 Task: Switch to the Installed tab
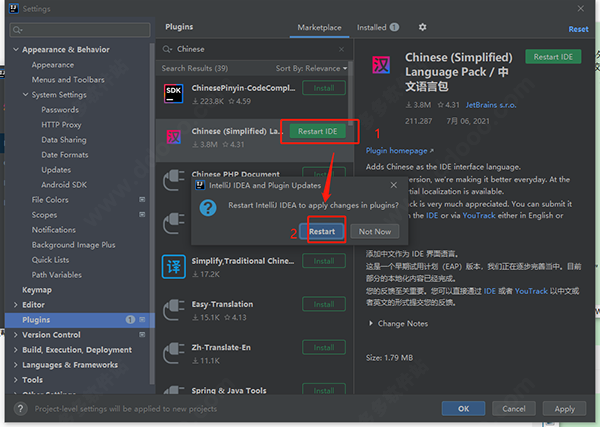click(x=377, y=28)
